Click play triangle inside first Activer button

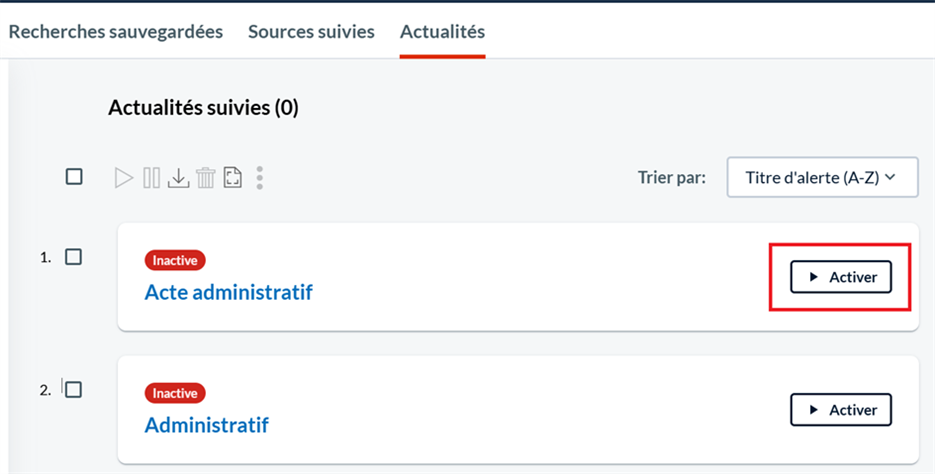(813, 277)
